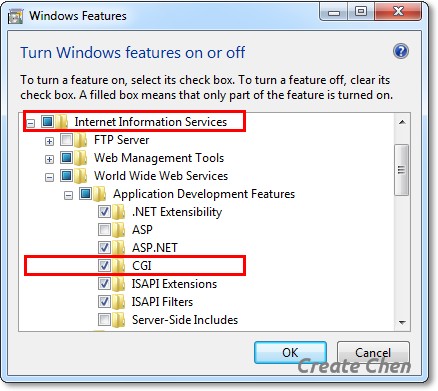
Task: Click the folder icon beside FTP Server
Action: [81, 140]
